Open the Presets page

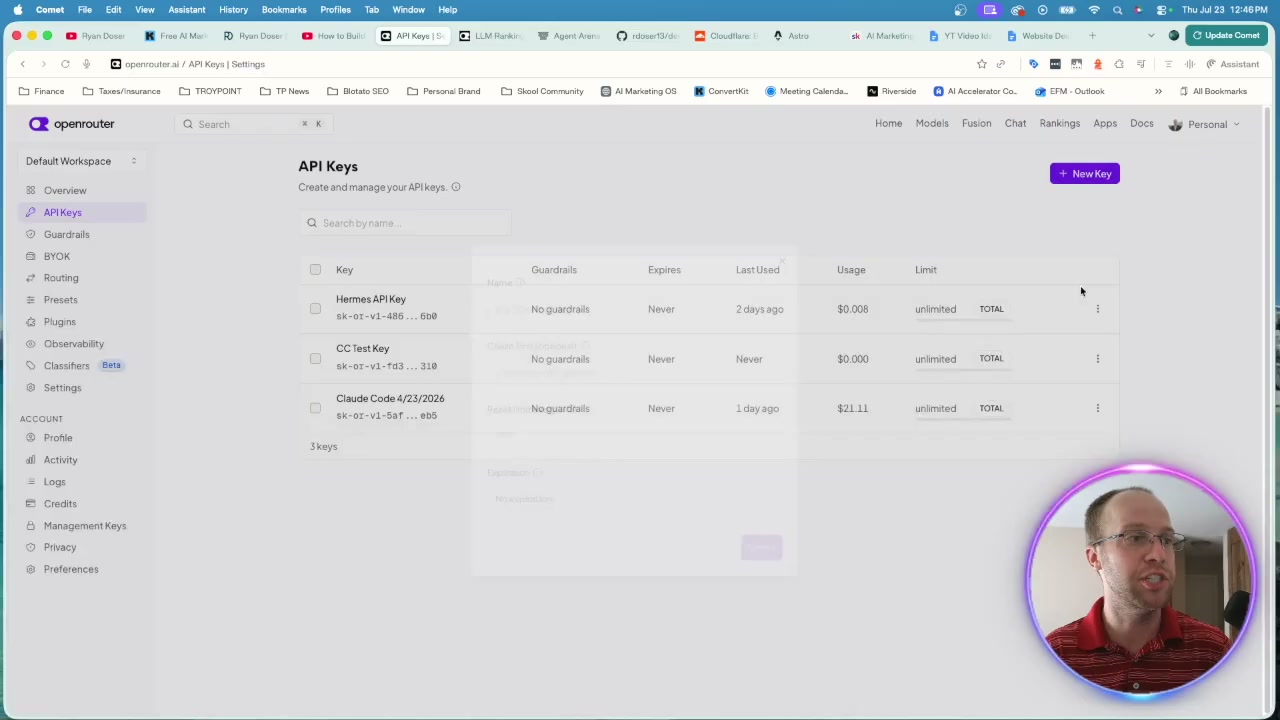pos(60,300)
